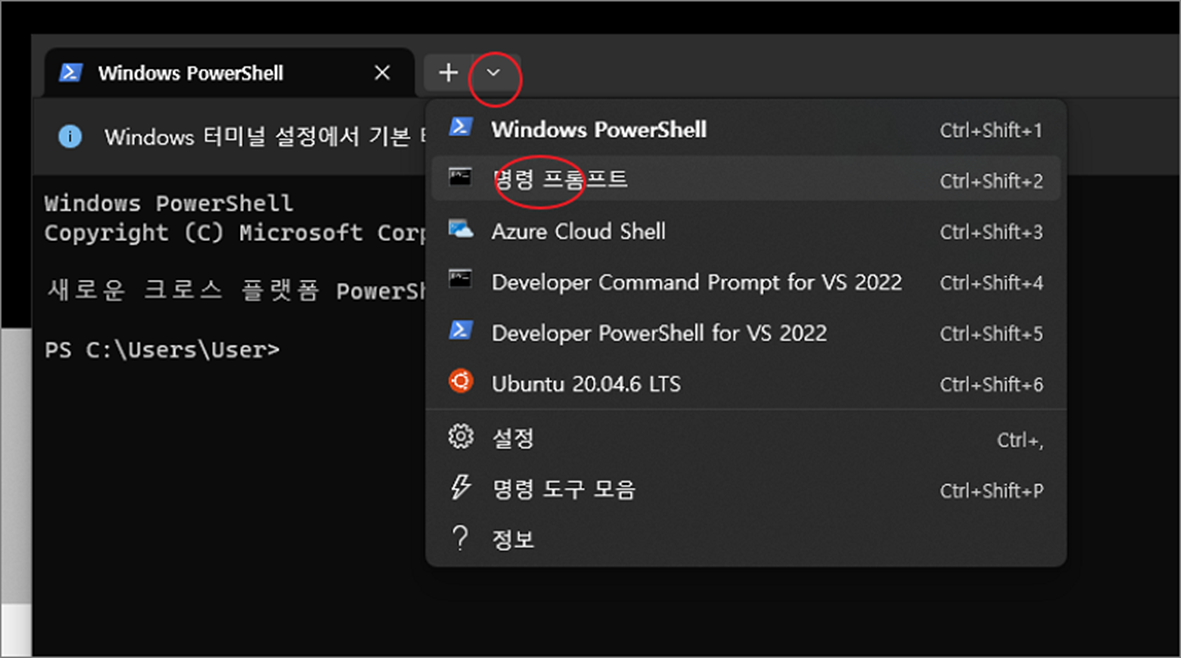Image resolution: width=1181 pixels, height=658 pixels.
Task: Open 명령 프롬프트 profile from the menu
Action: click(x=746, y=180)
